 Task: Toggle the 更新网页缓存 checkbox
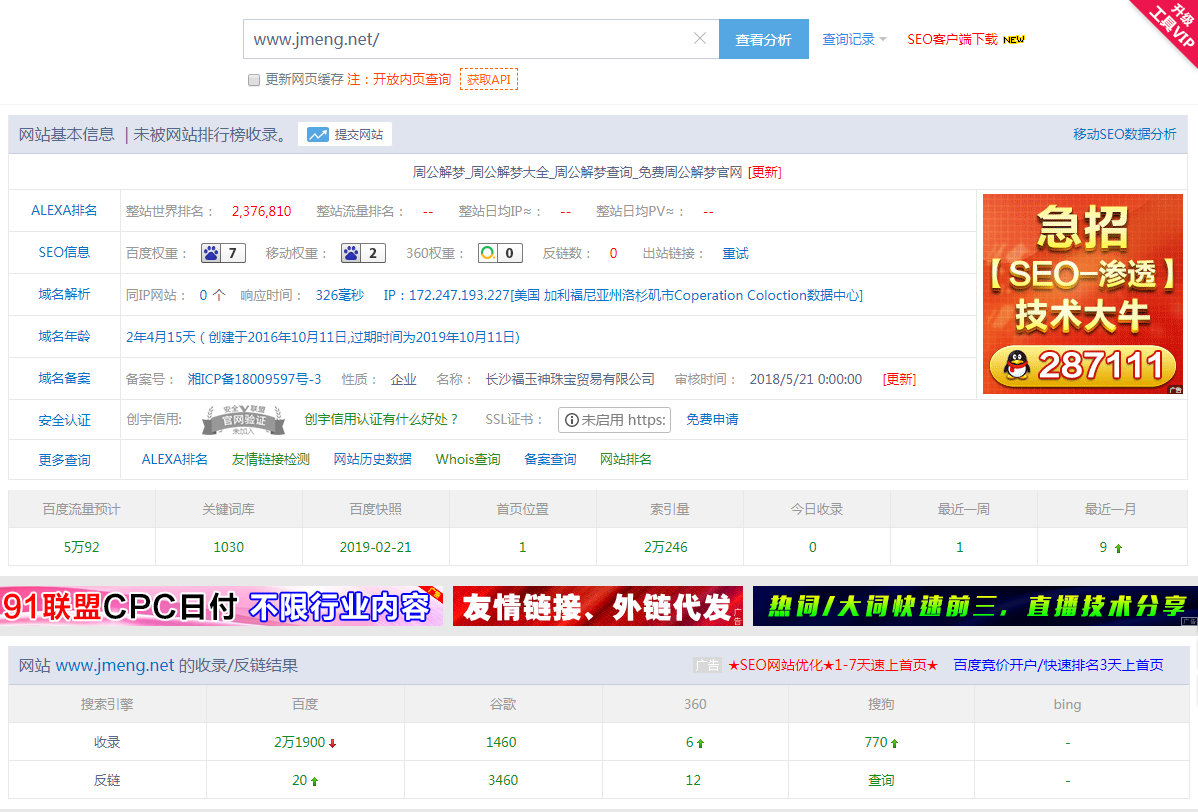tap(254, 80)
